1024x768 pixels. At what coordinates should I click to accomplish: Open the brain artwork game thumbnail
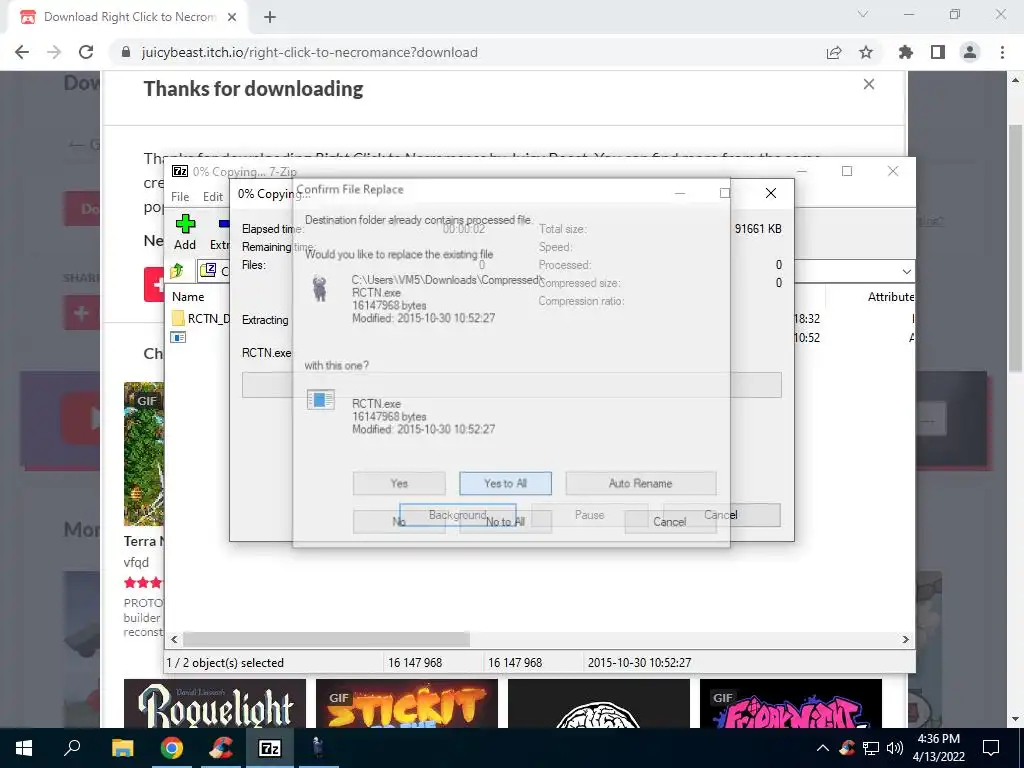coord(599,703)
